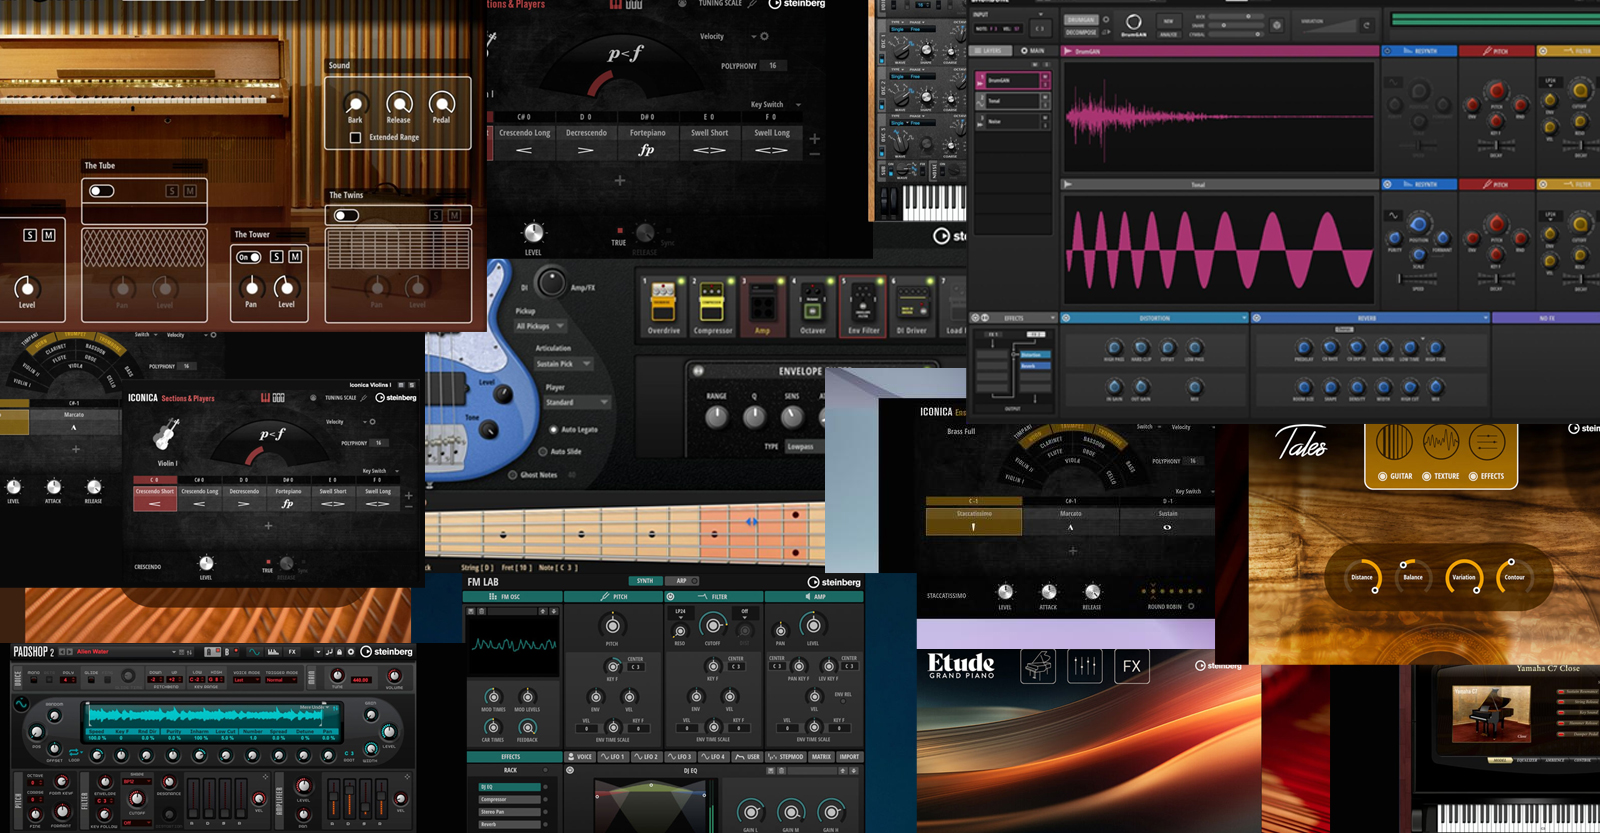Enable Ghost Notes option
This screenshot has height=833, width=1600.
pos(513,475)
